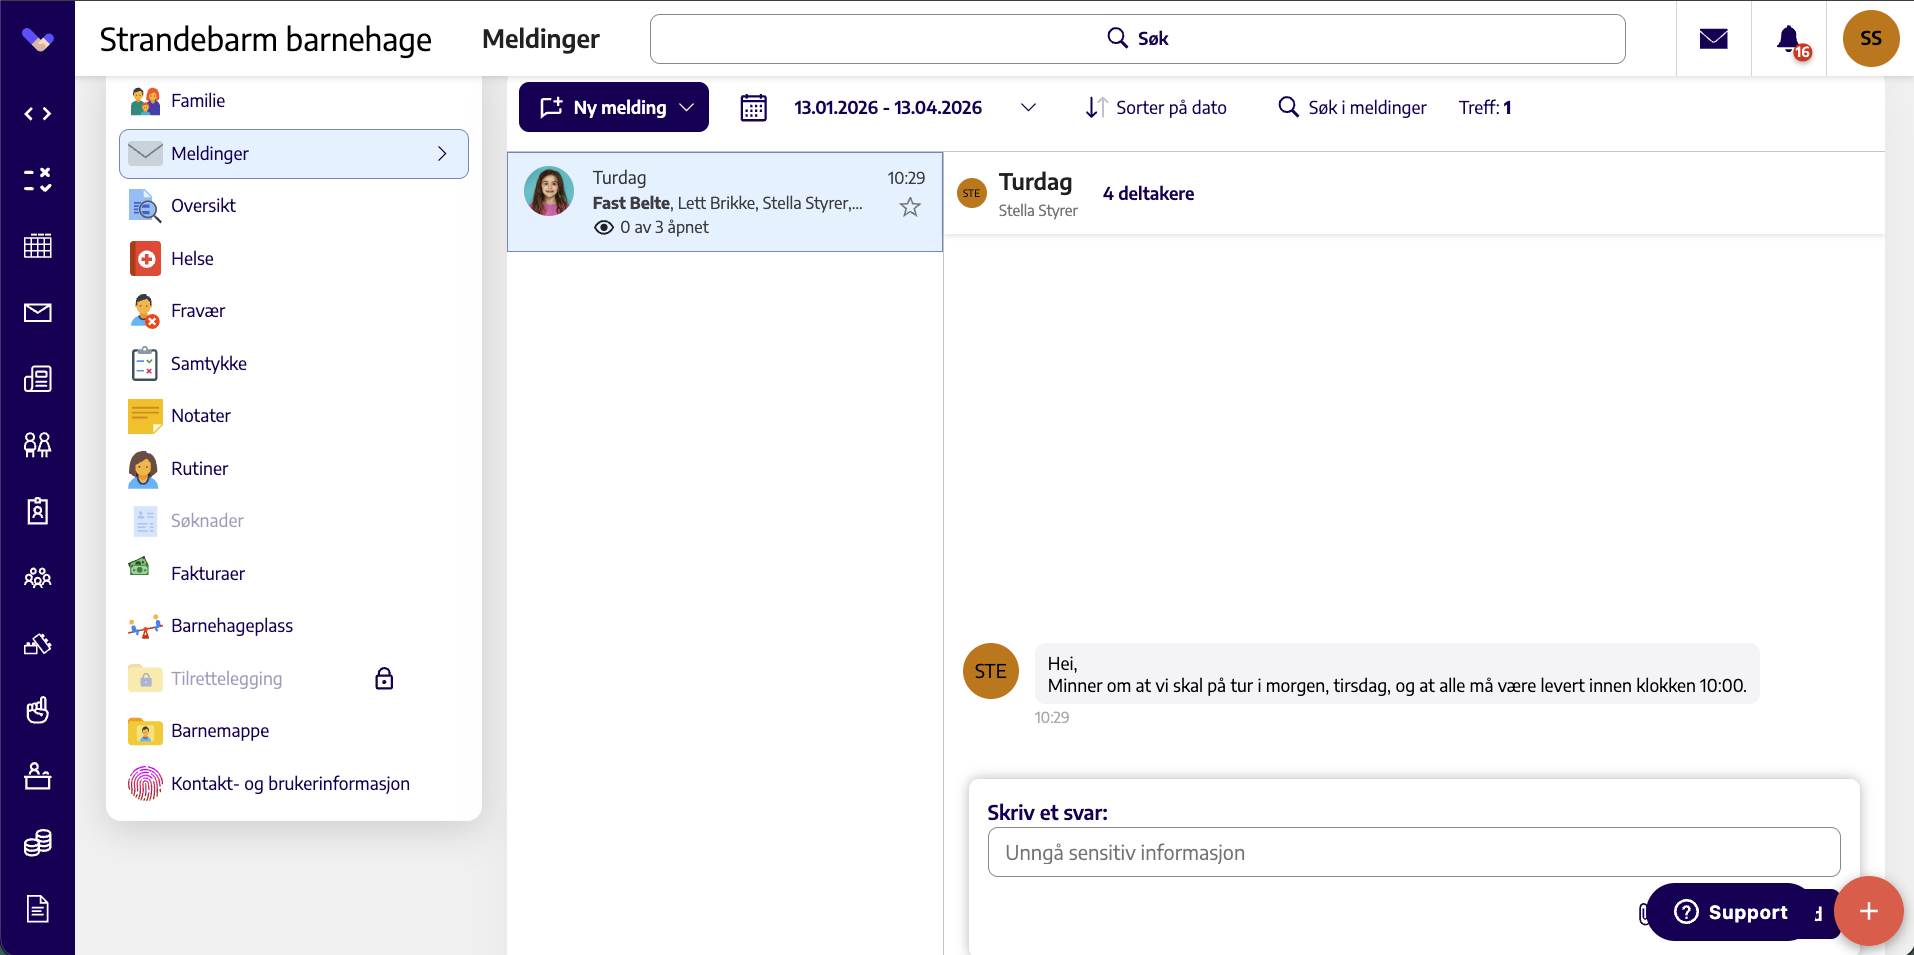Open the grid calendar sidebar icon
This screenshot has width=1914, height=955.
(x=38, y=246)
